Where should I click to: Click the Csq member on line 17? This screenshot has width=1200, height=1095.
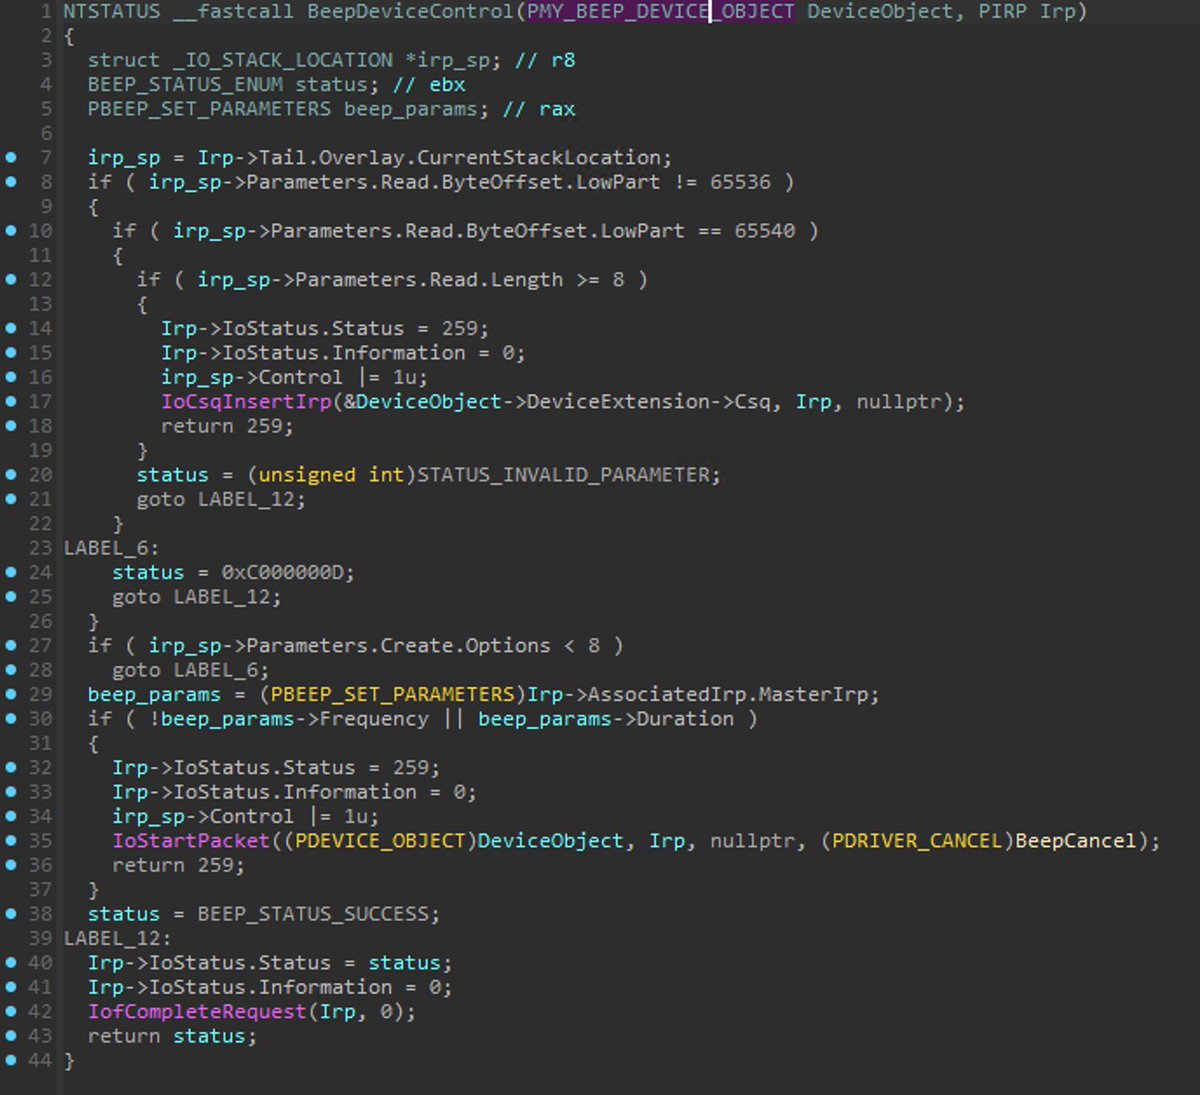pyautogui.click(x=753, y=401)
